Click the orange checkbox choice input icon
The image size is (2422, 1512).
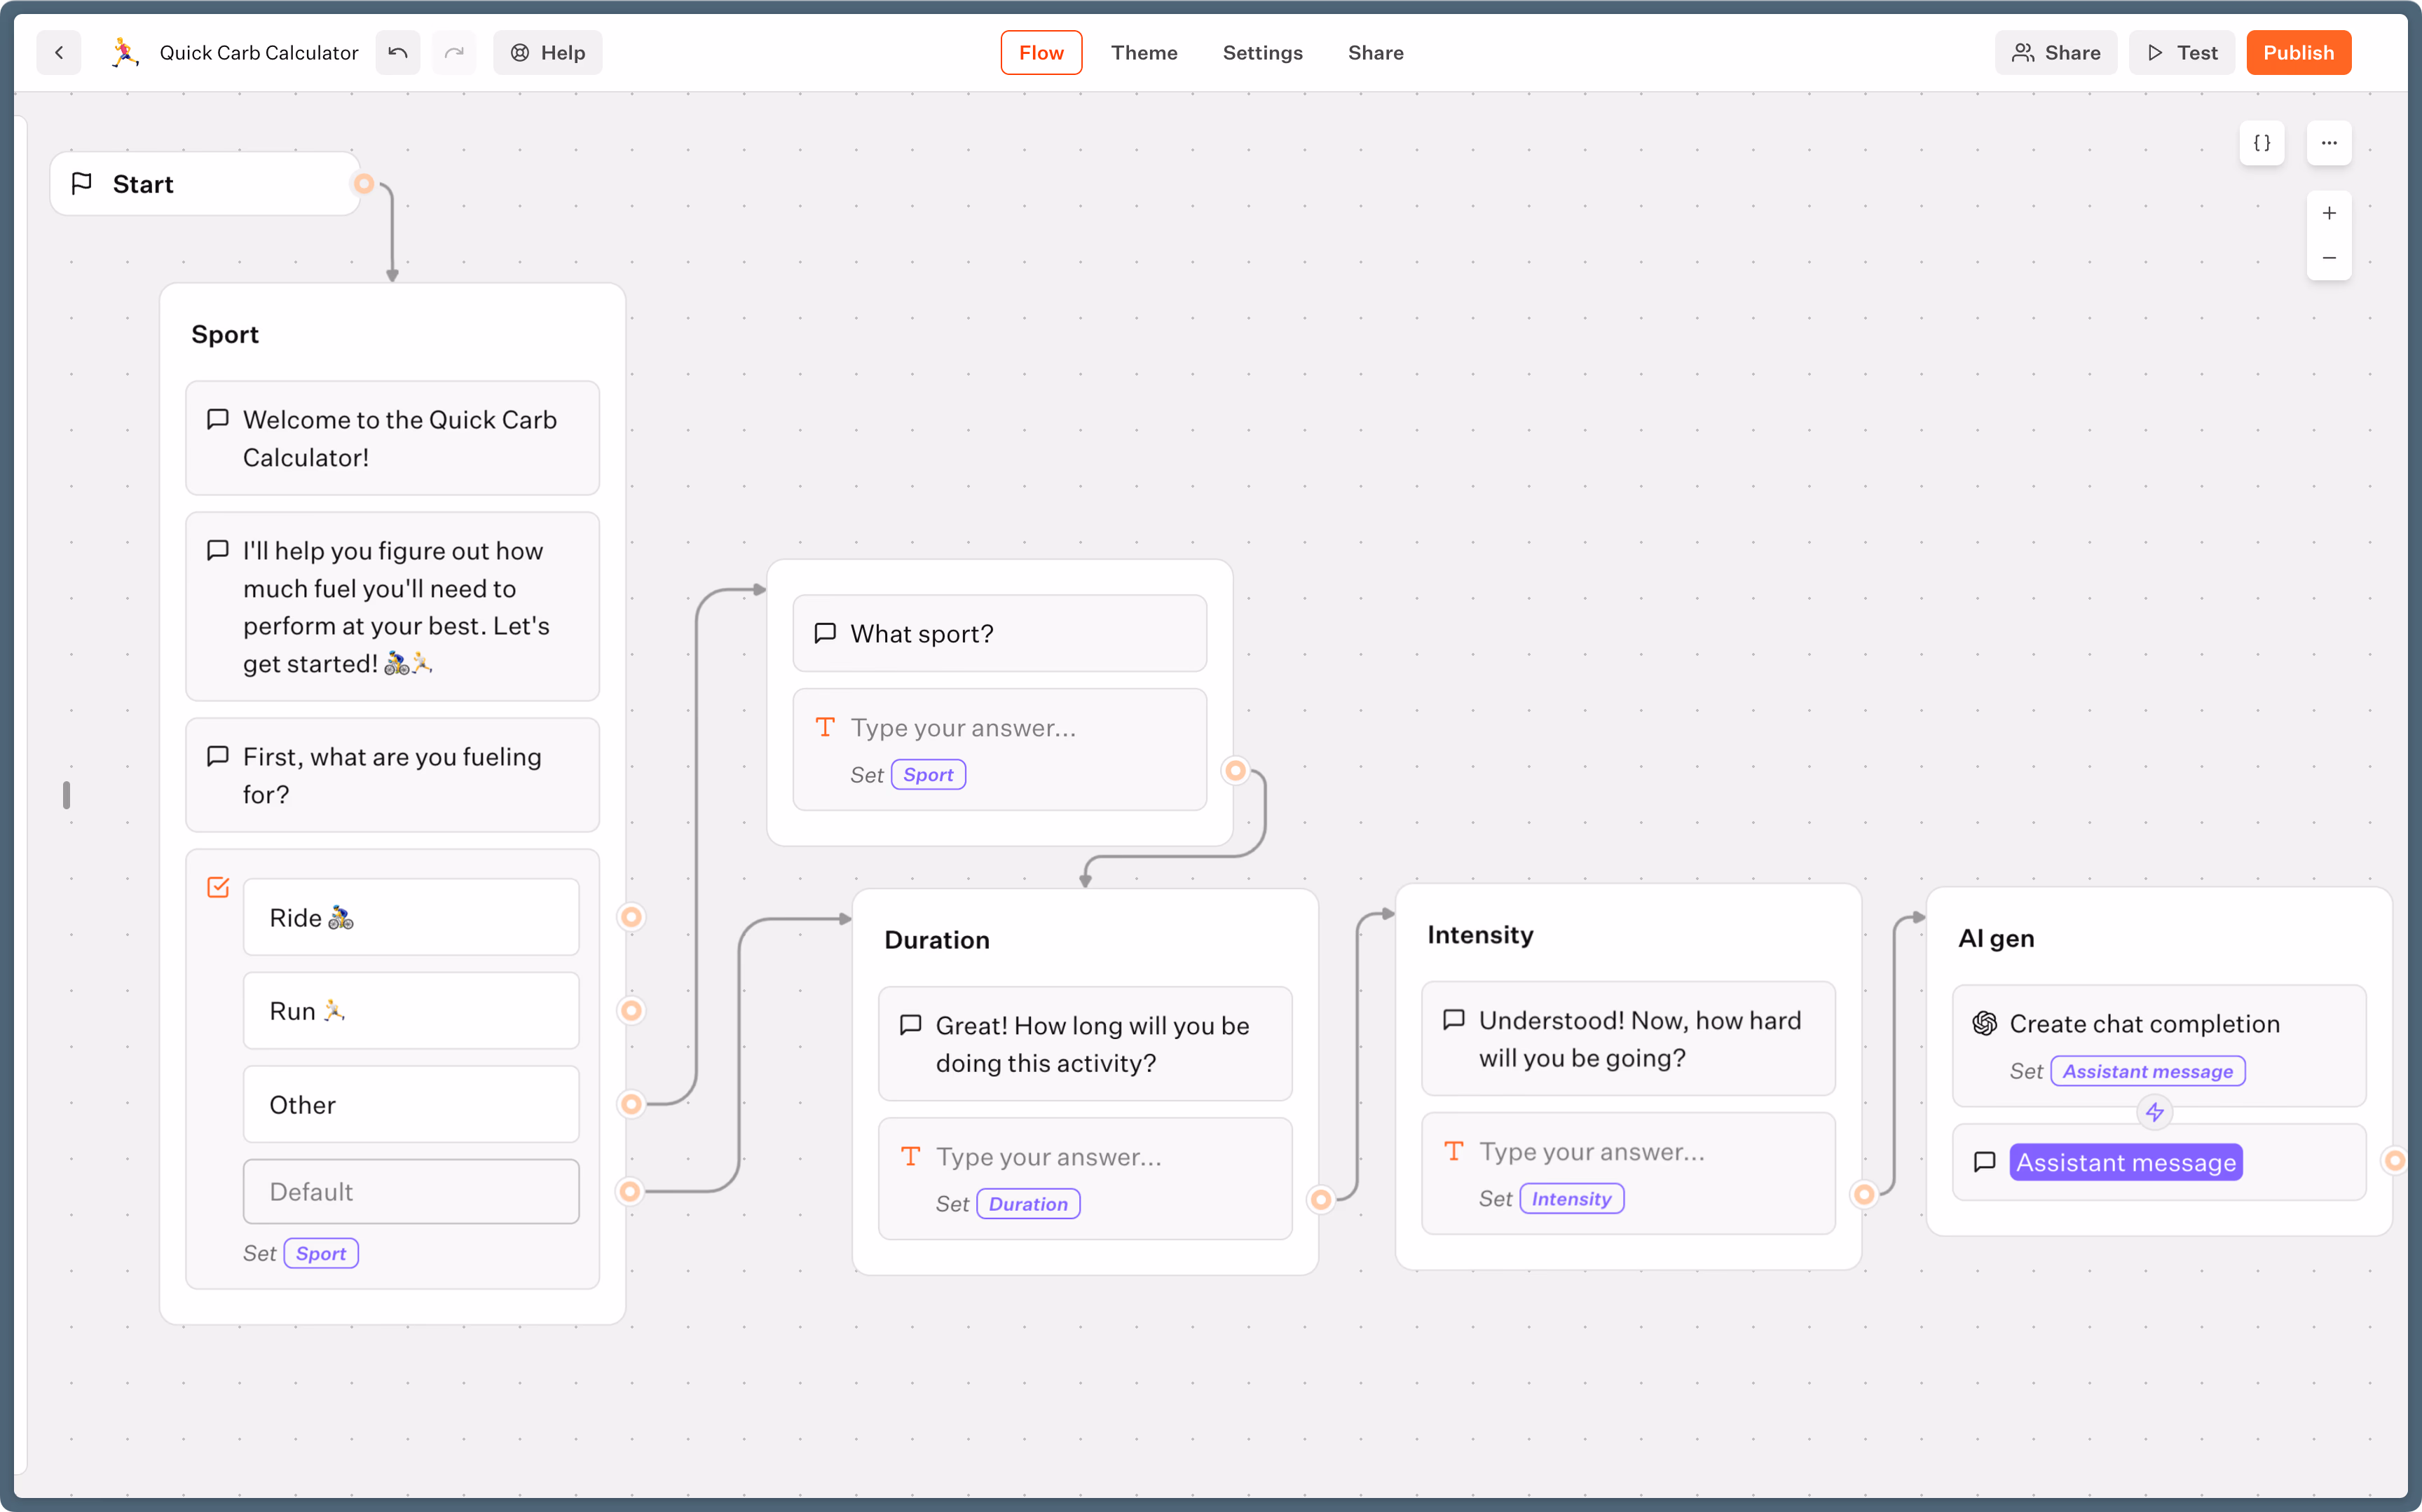[x=218, y=887]
